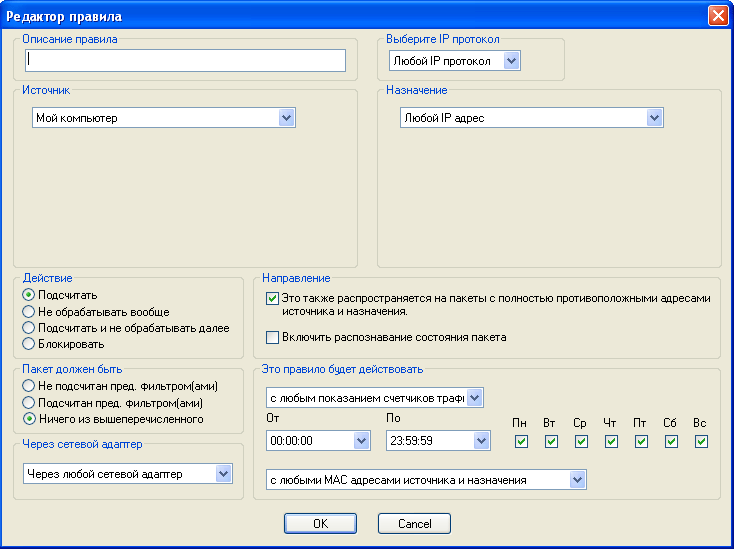Image resolution: width=734 pixels, height=549 pixels.
Task: Choose 'Подсчитать и не обрабатывать далее' option
Action: (x=29, y=328)
